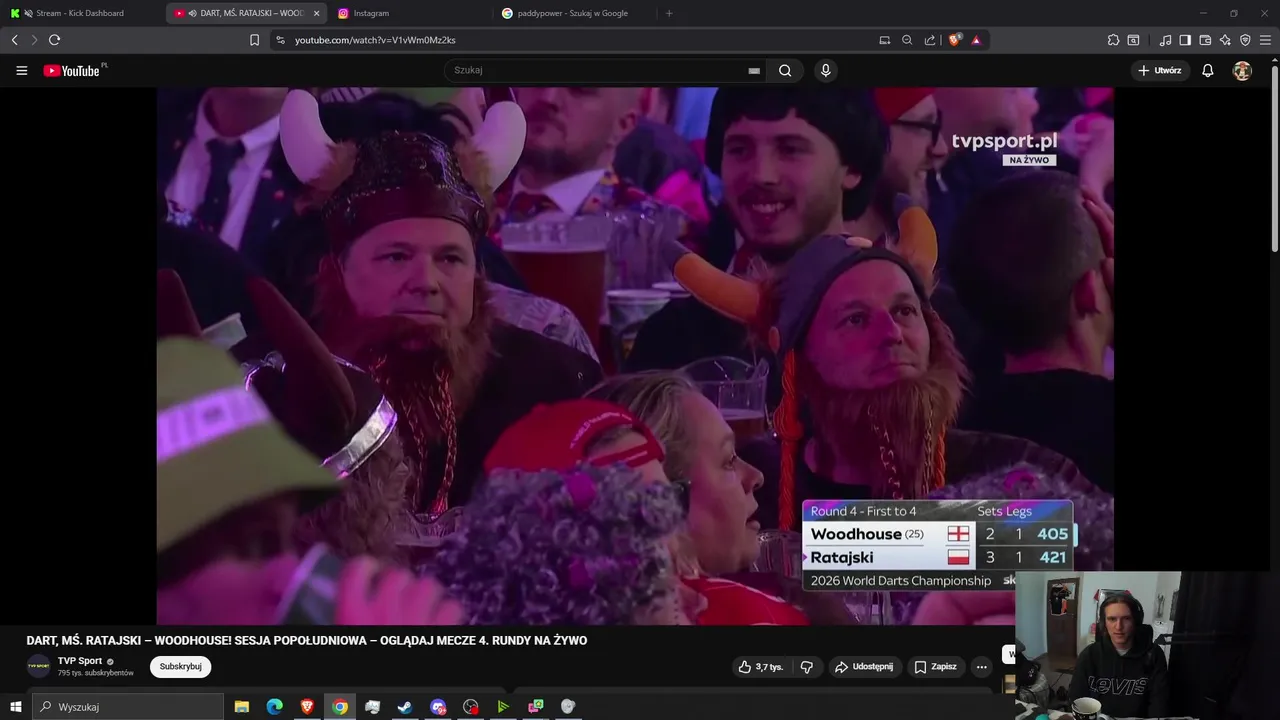Open the TVP Sport channel avatar

(x=38, y=667)
